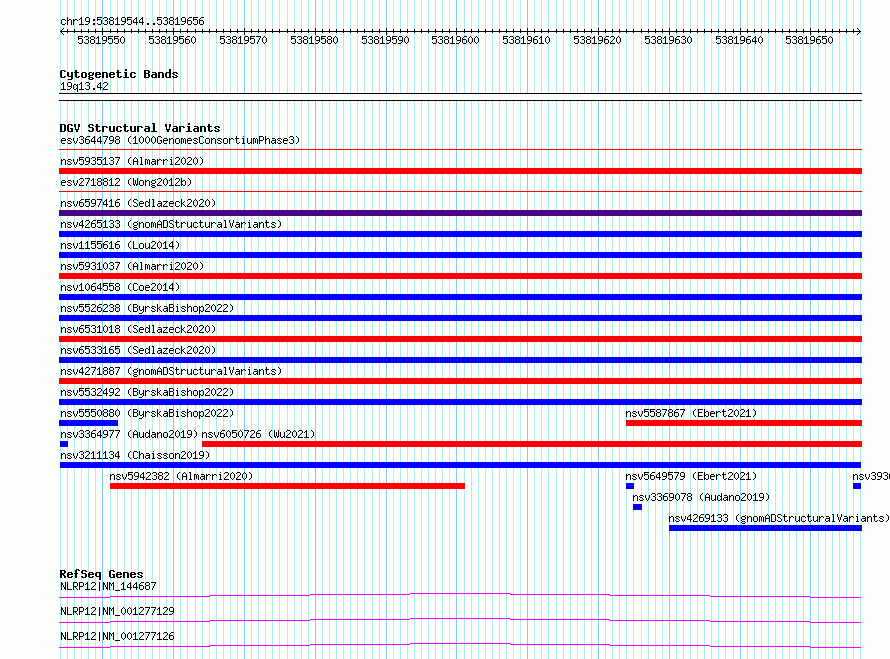The width and height of the screenshot is (890, 659).
Task: Click the chr19:53819544..53819656 coordinate label
Action: [132, 21]
